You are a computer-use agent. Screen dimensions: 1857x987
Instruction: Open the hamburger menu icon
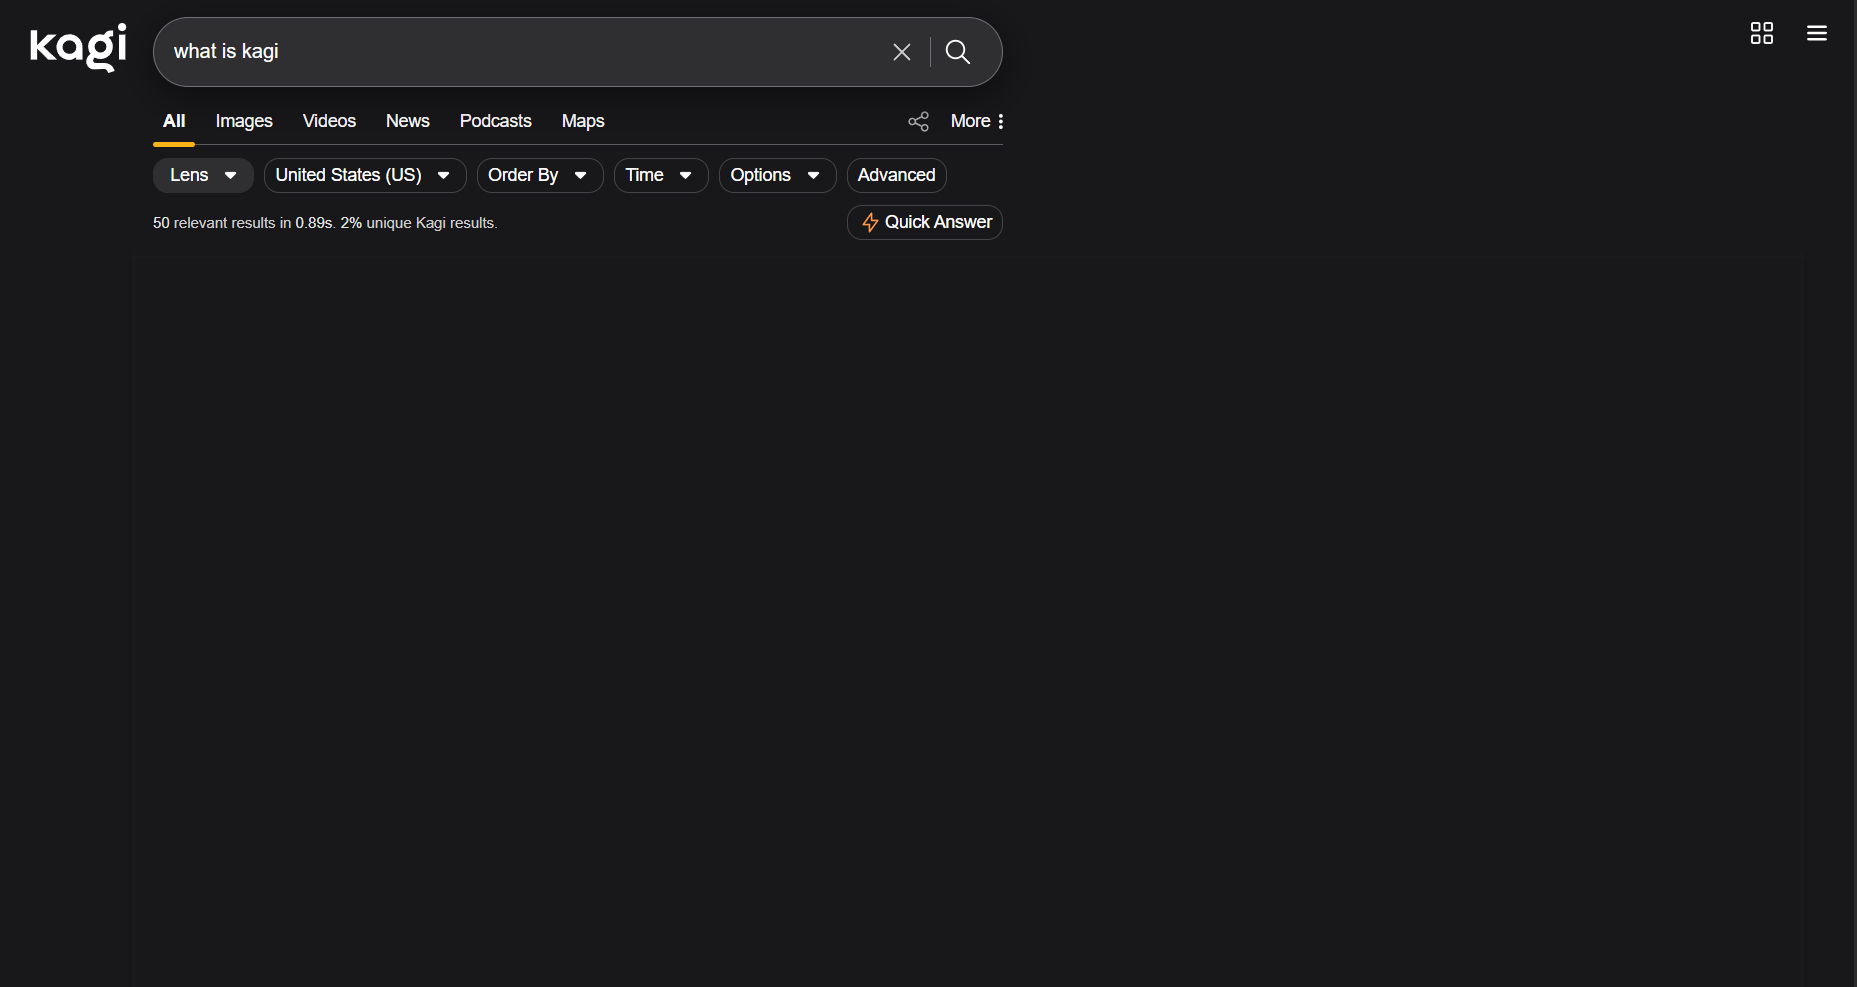point(1816,33)
